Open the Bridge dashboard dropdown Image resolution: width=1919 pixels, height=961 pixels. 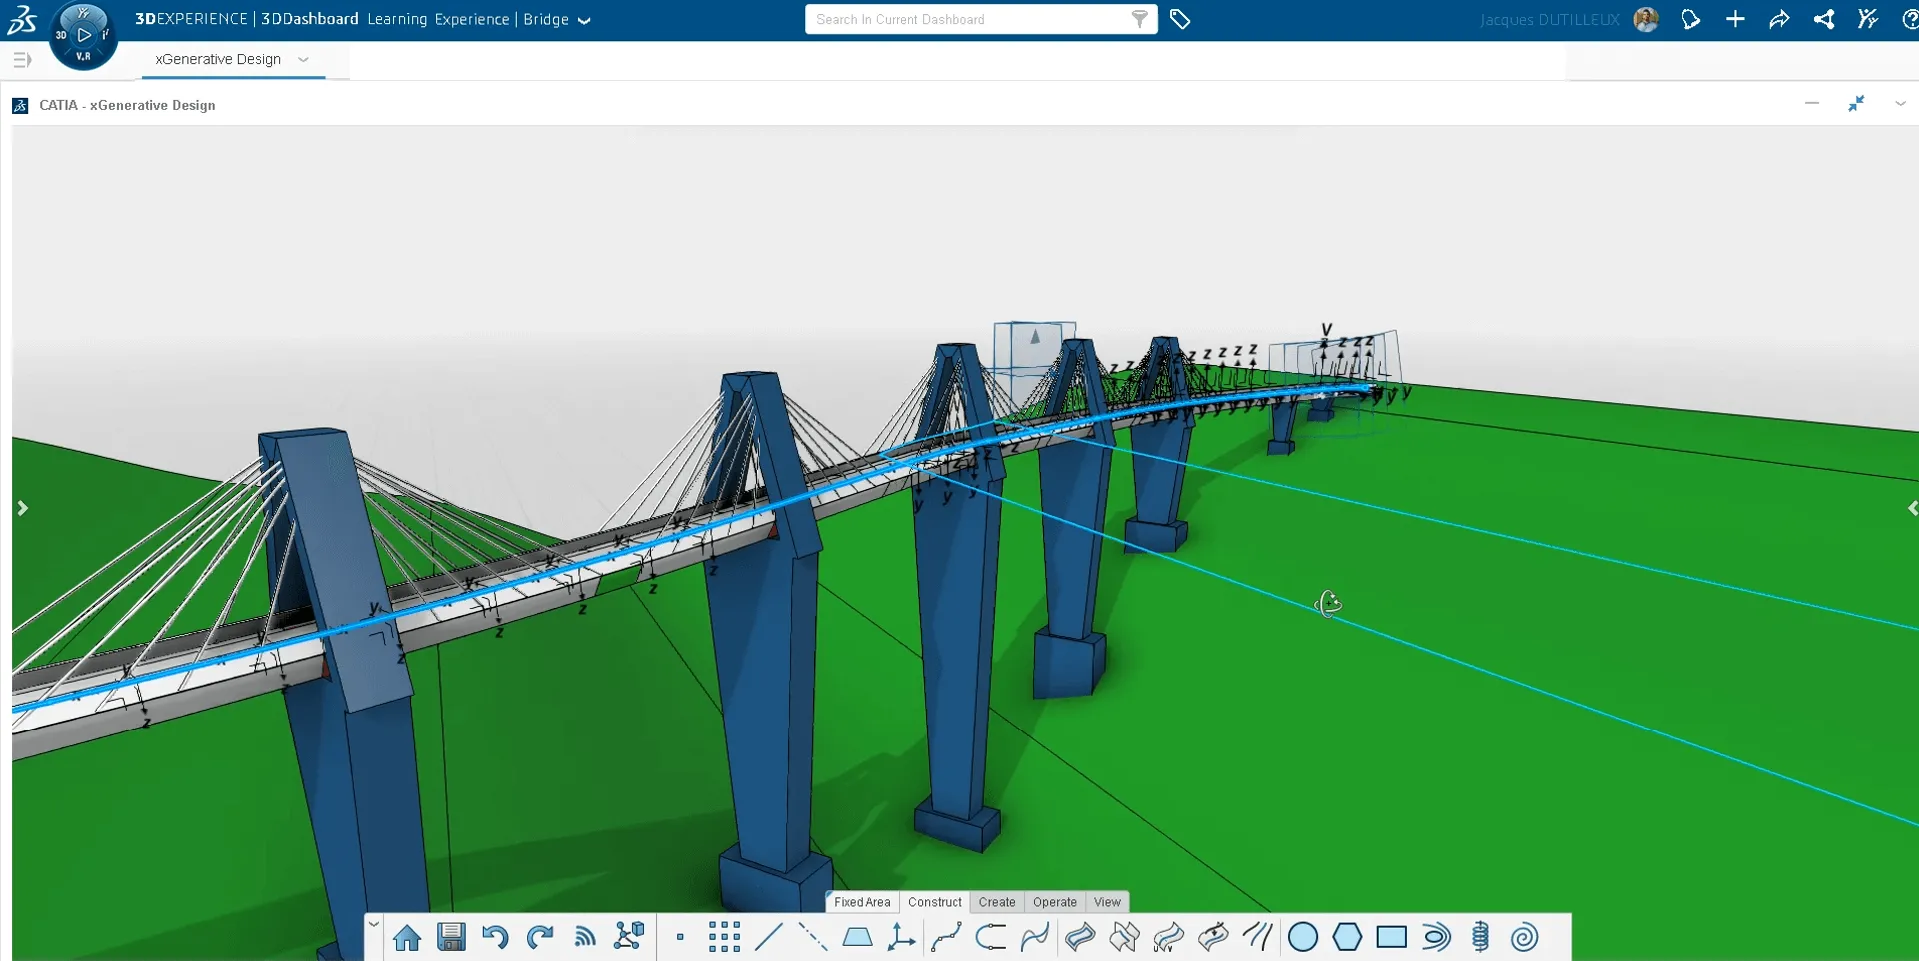click(585, 20)
